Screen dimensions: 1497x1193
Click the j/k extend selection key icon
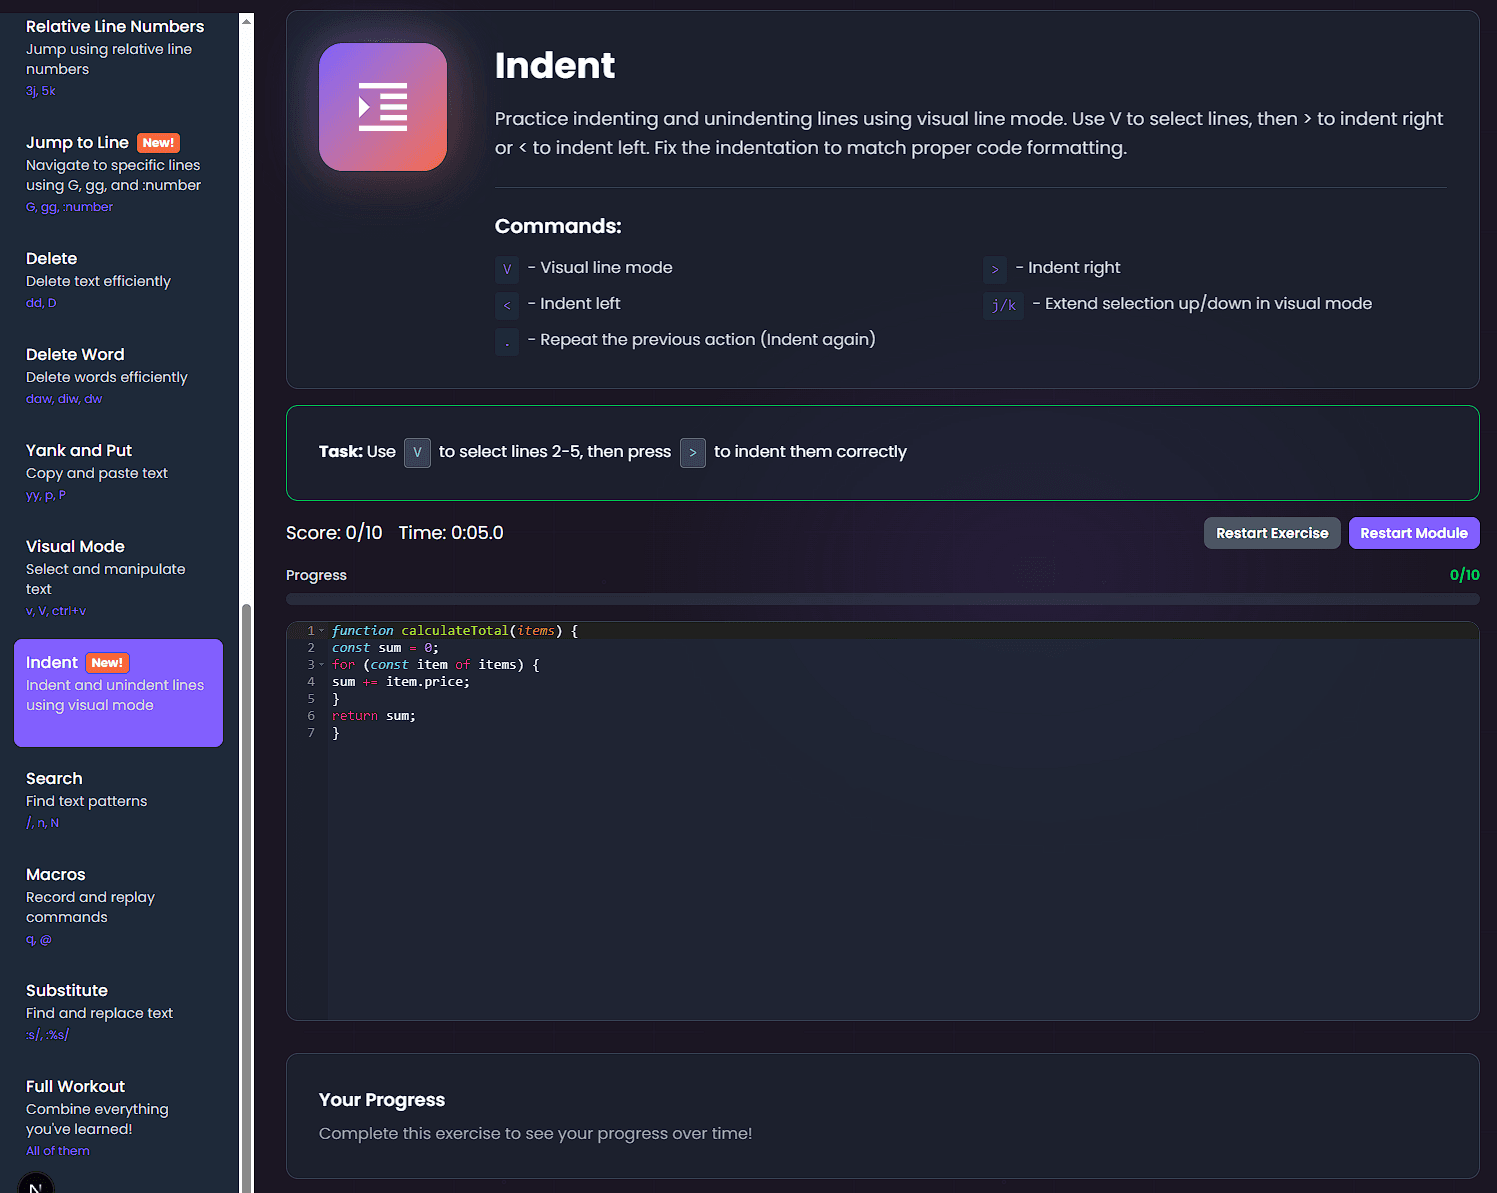(x=1003, y=305)
